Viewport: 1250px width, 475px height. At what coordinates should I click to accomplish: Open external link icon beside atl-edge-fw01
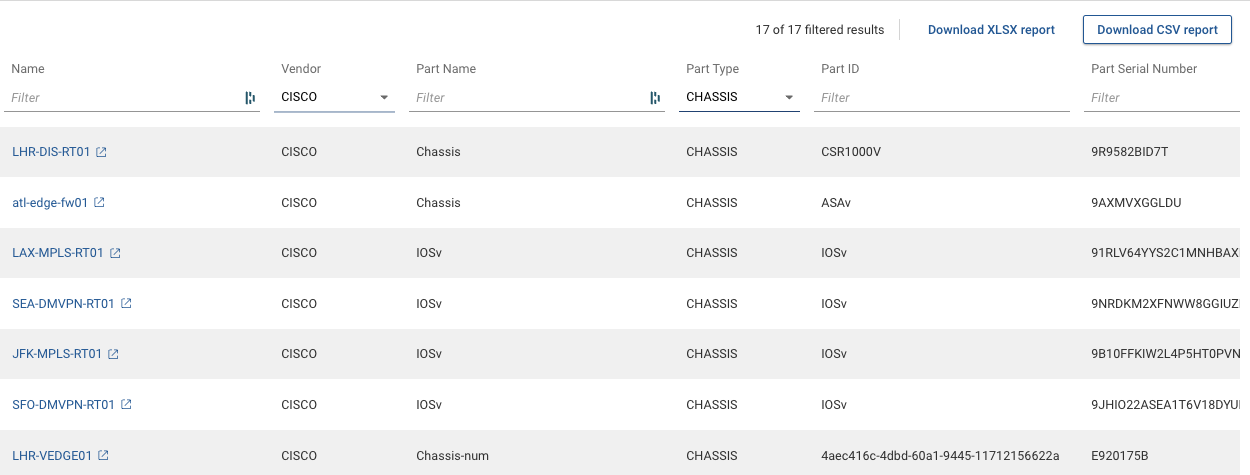[x=99, y=202]
